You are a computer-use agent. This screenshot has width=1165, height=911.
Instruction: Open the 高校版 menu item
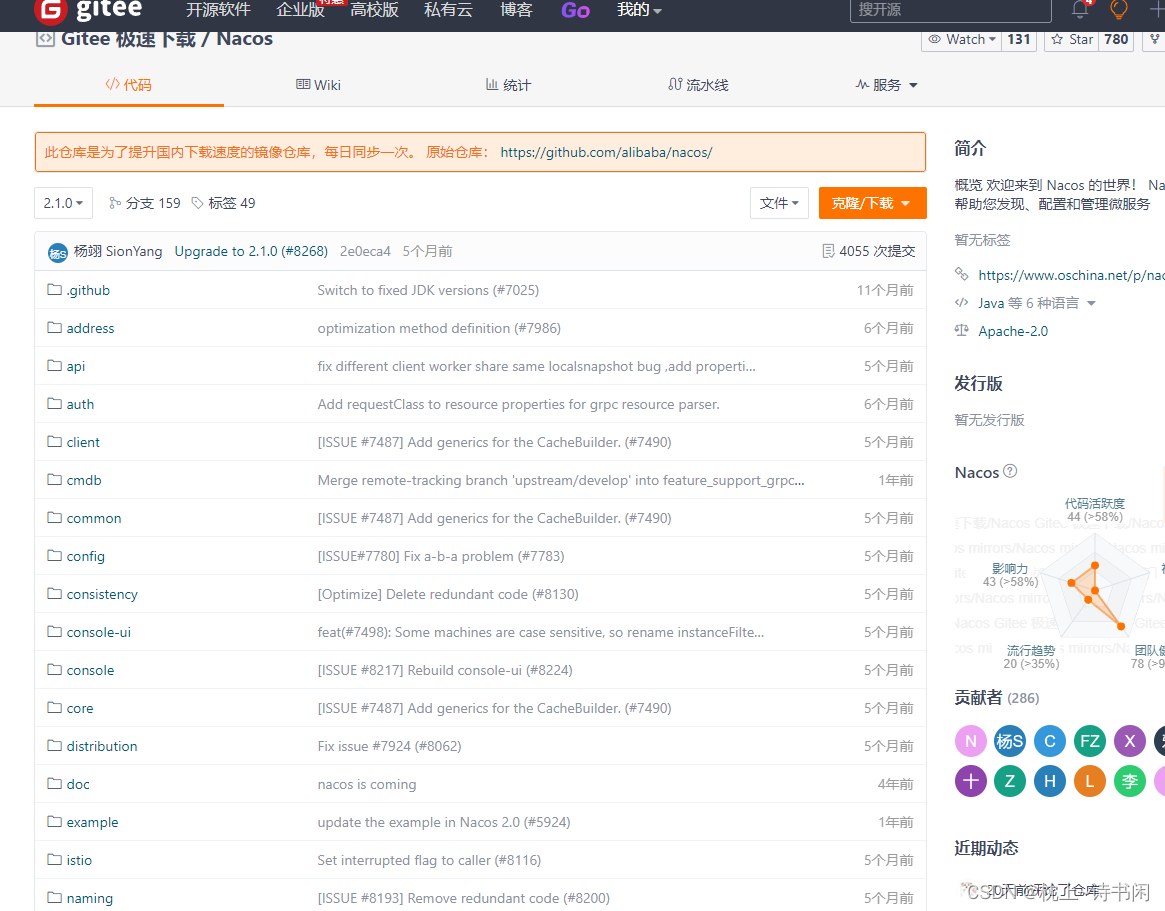[374, 10]
